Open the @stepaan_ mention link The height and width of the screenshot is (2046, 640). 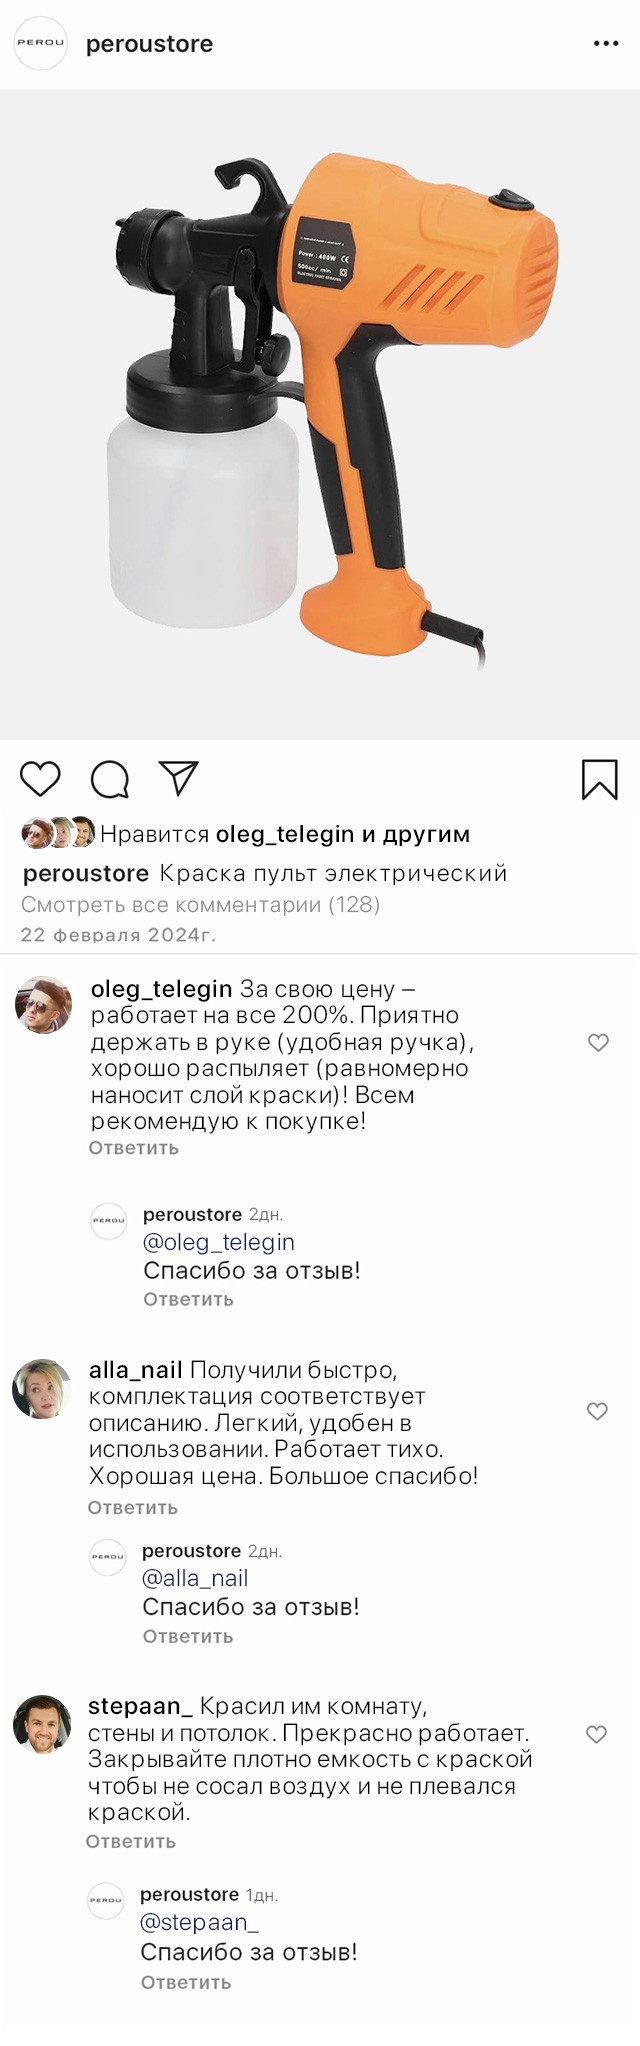(199, 1922)
